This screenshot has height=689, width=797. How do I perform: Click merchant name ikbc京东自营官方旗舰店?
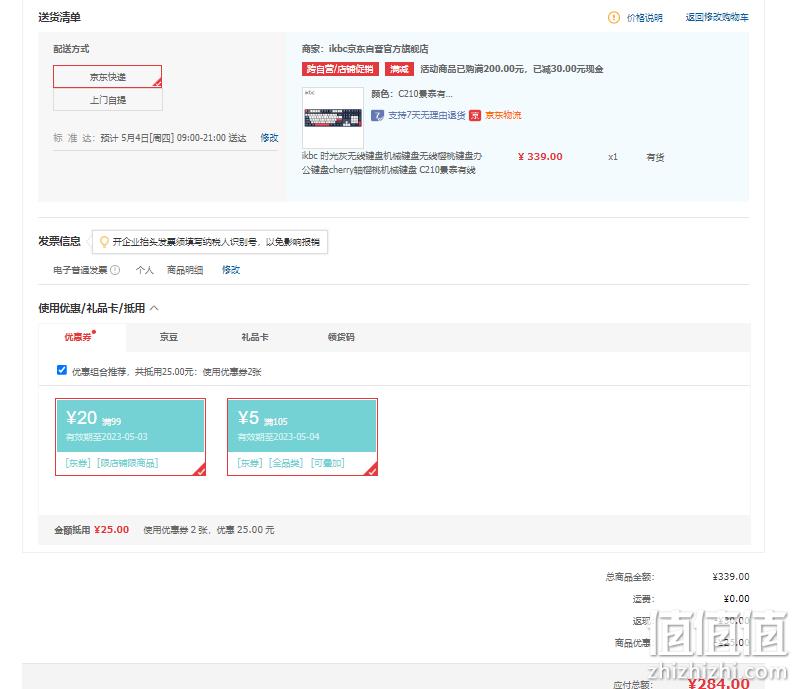(x=378, y=49)
